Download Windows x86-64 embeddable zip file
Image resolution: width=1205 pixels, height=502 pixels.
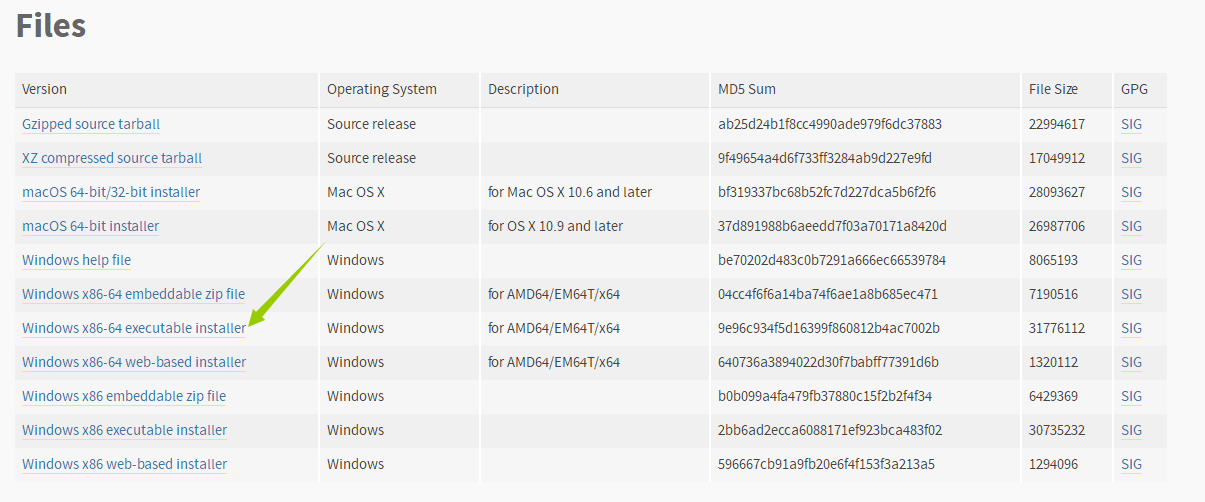click(133, 294)
